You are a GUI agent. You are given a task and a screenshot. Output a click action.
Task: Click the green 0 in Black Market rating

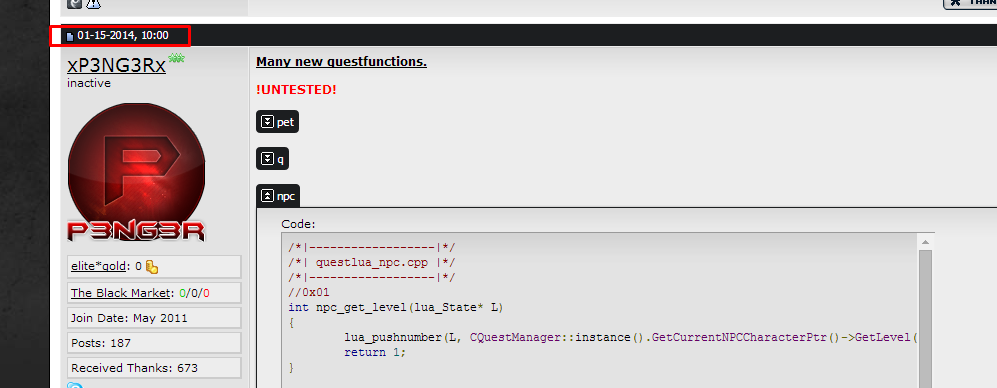point(182,293)
